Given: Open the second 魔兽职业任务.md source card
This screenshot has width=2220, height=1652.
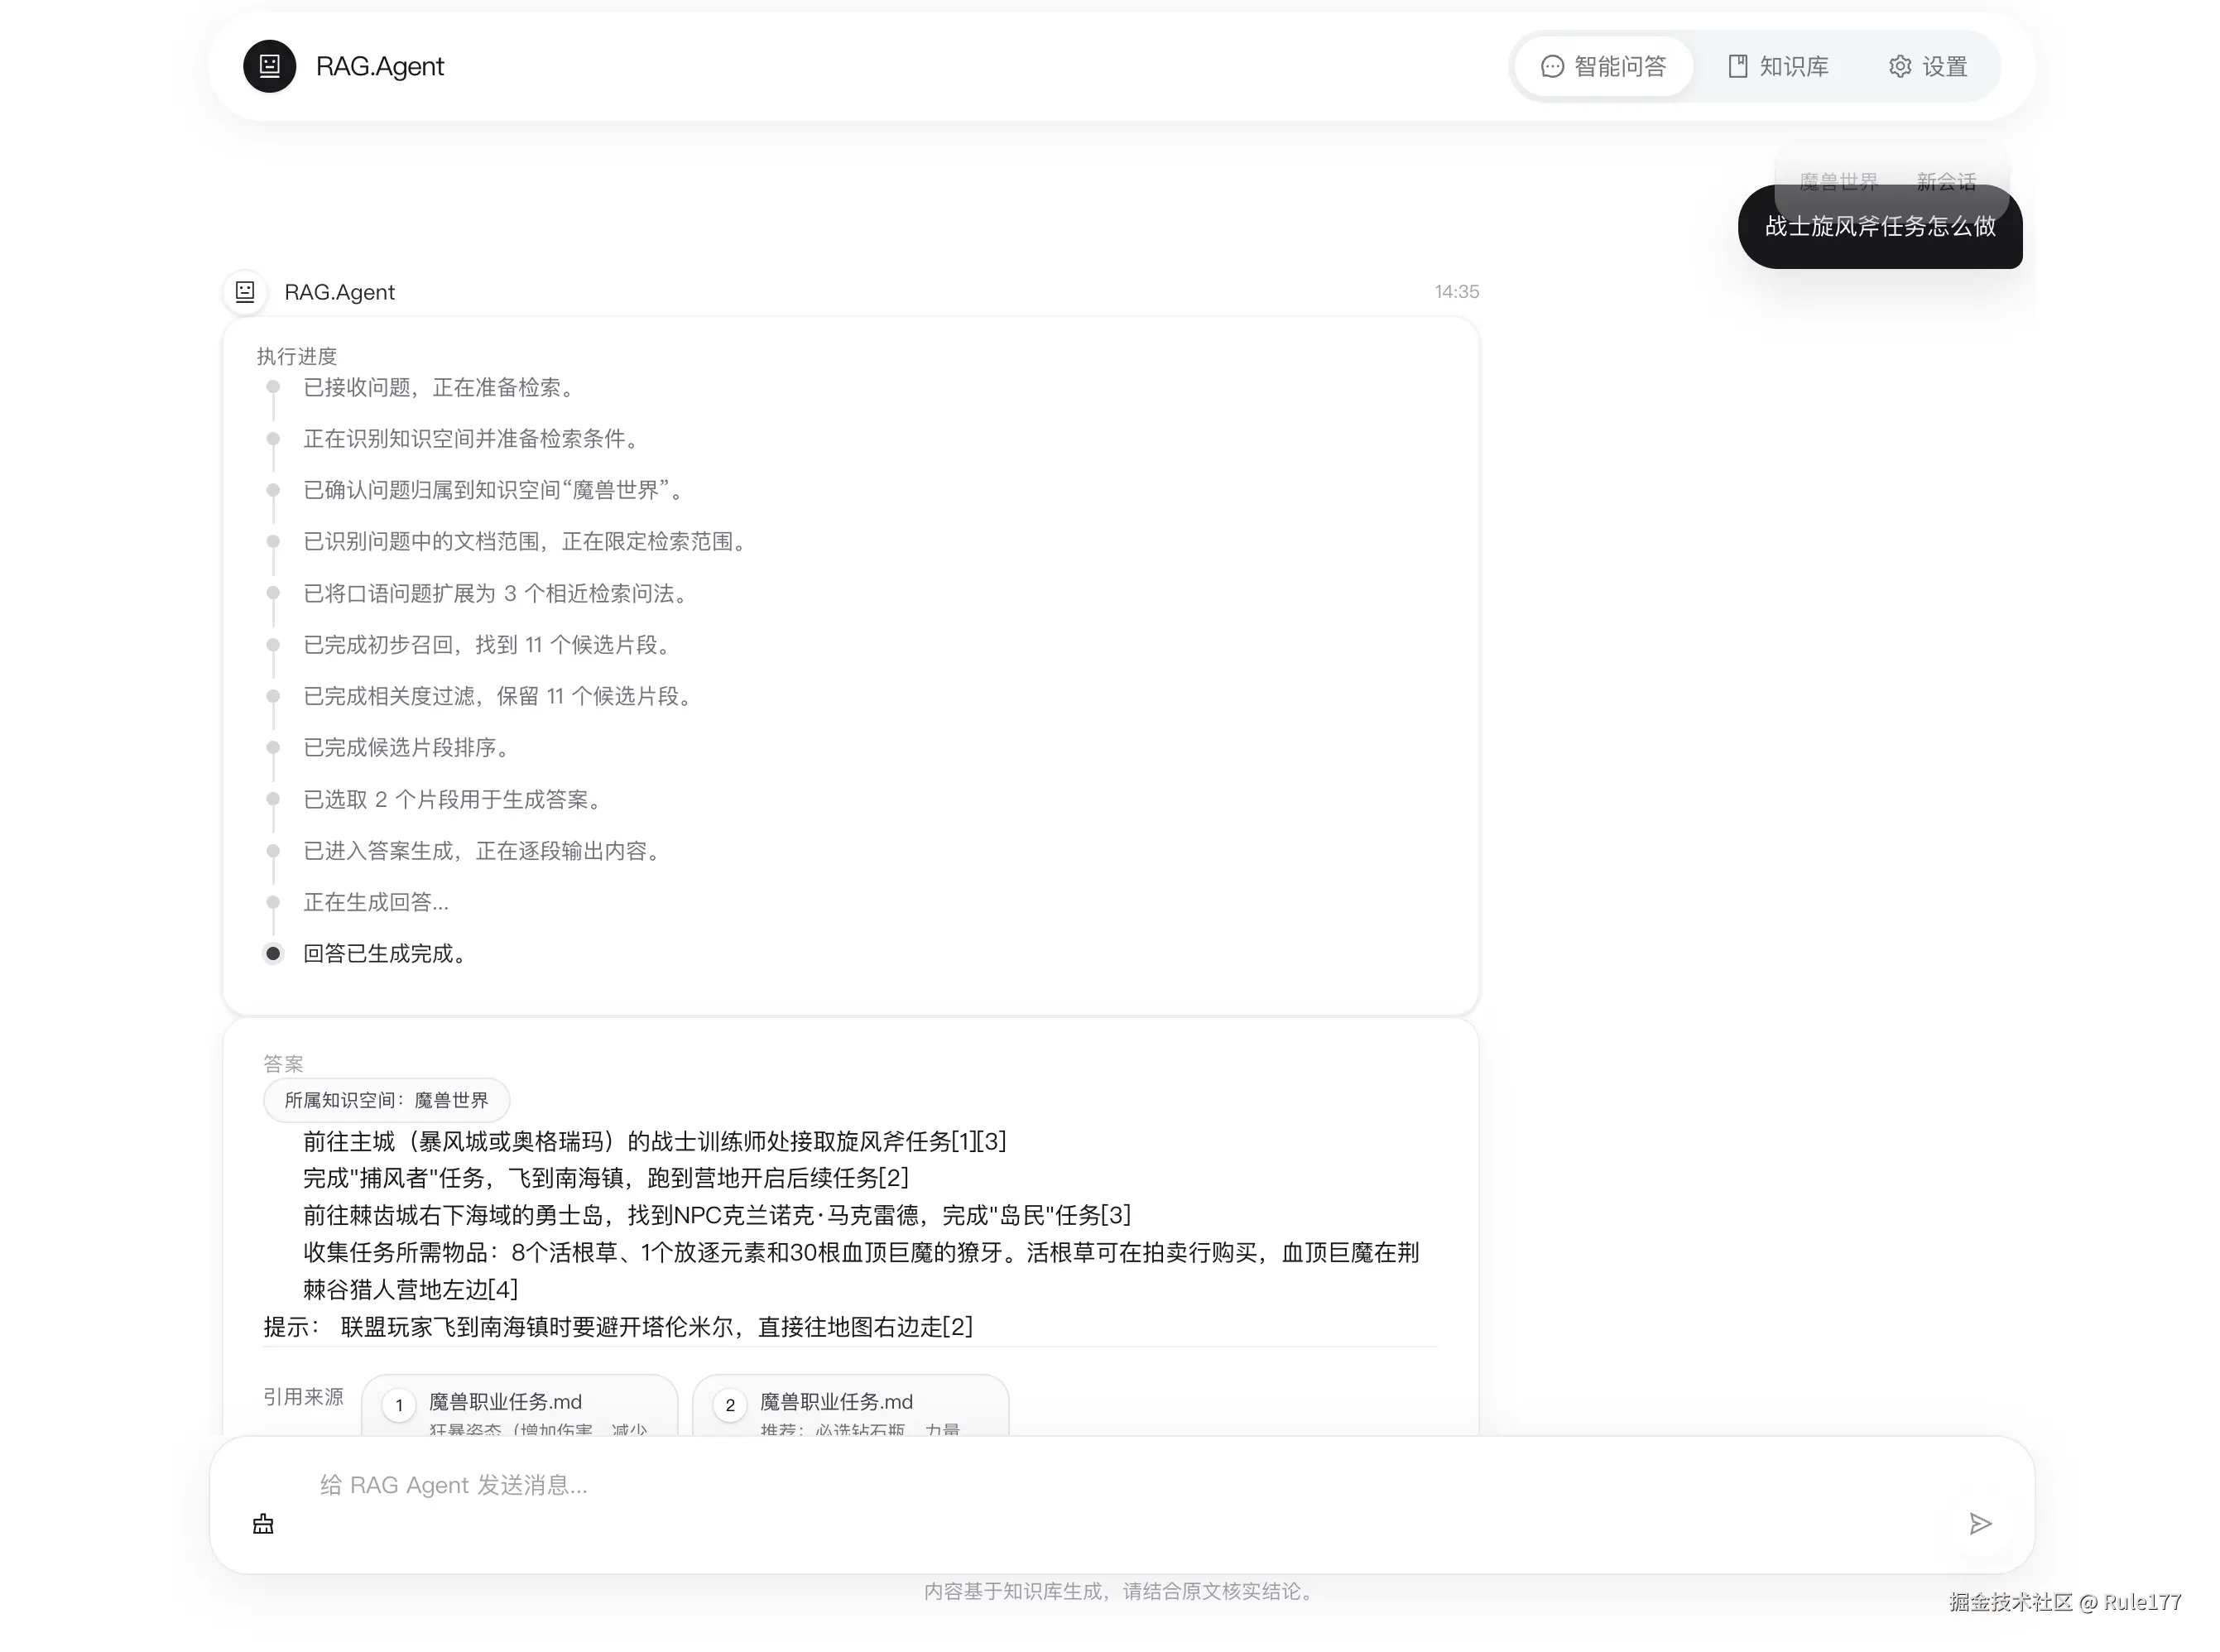Looking at the screenshot, I should [x=850, y=1405].
